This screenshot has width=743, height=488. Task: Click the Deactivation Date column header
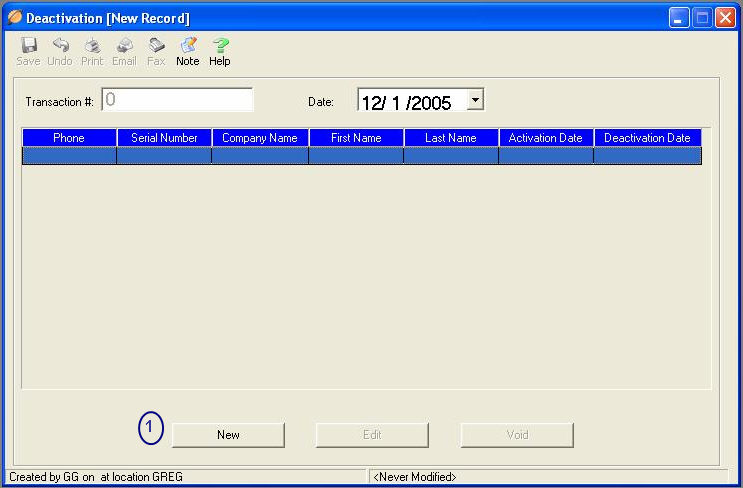coord(648,138)
